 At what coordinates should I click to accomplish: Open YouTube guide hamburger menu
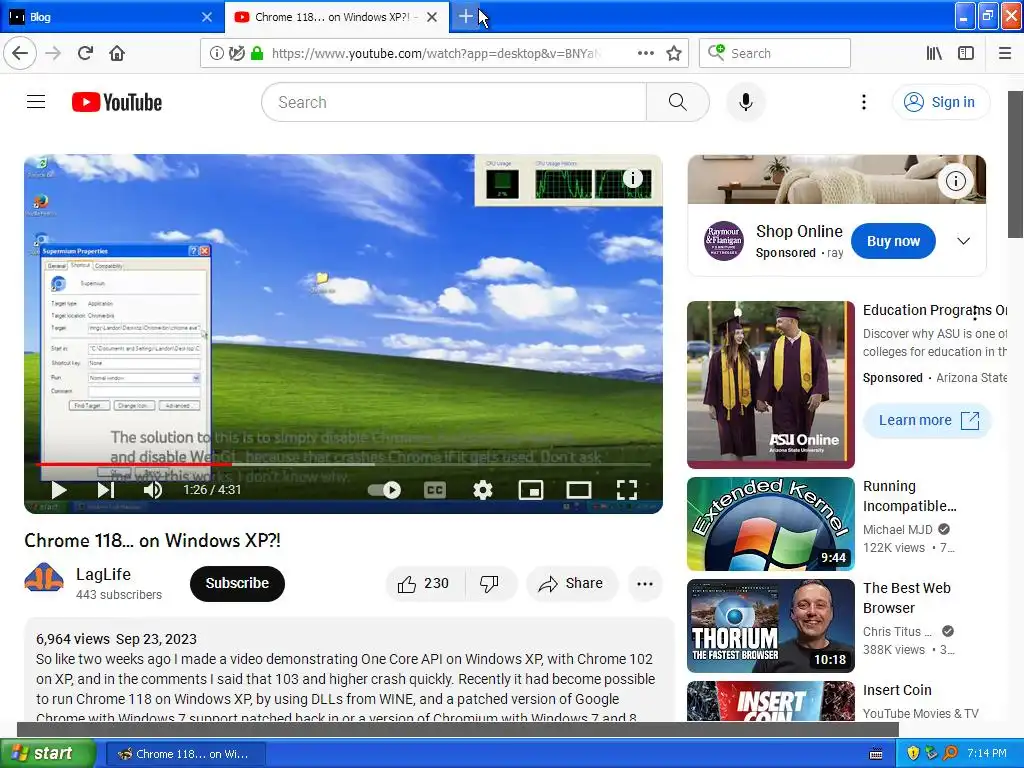pos(36,102)
